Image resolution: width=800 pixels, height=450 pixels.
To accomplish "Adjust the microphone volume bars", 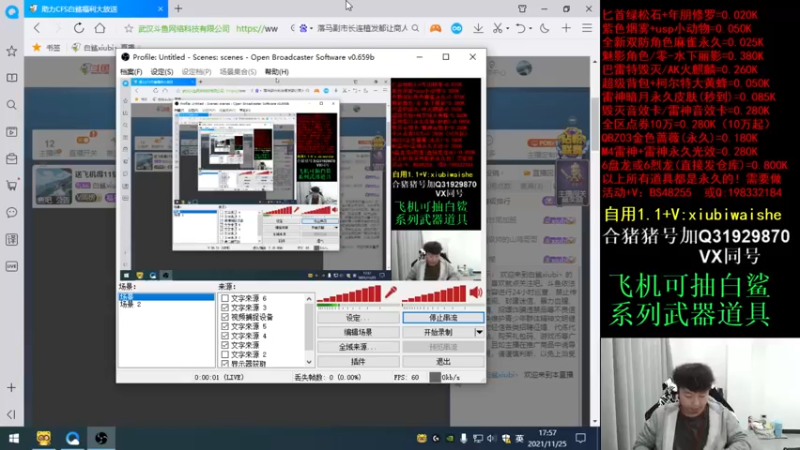I will pos(349,294).
